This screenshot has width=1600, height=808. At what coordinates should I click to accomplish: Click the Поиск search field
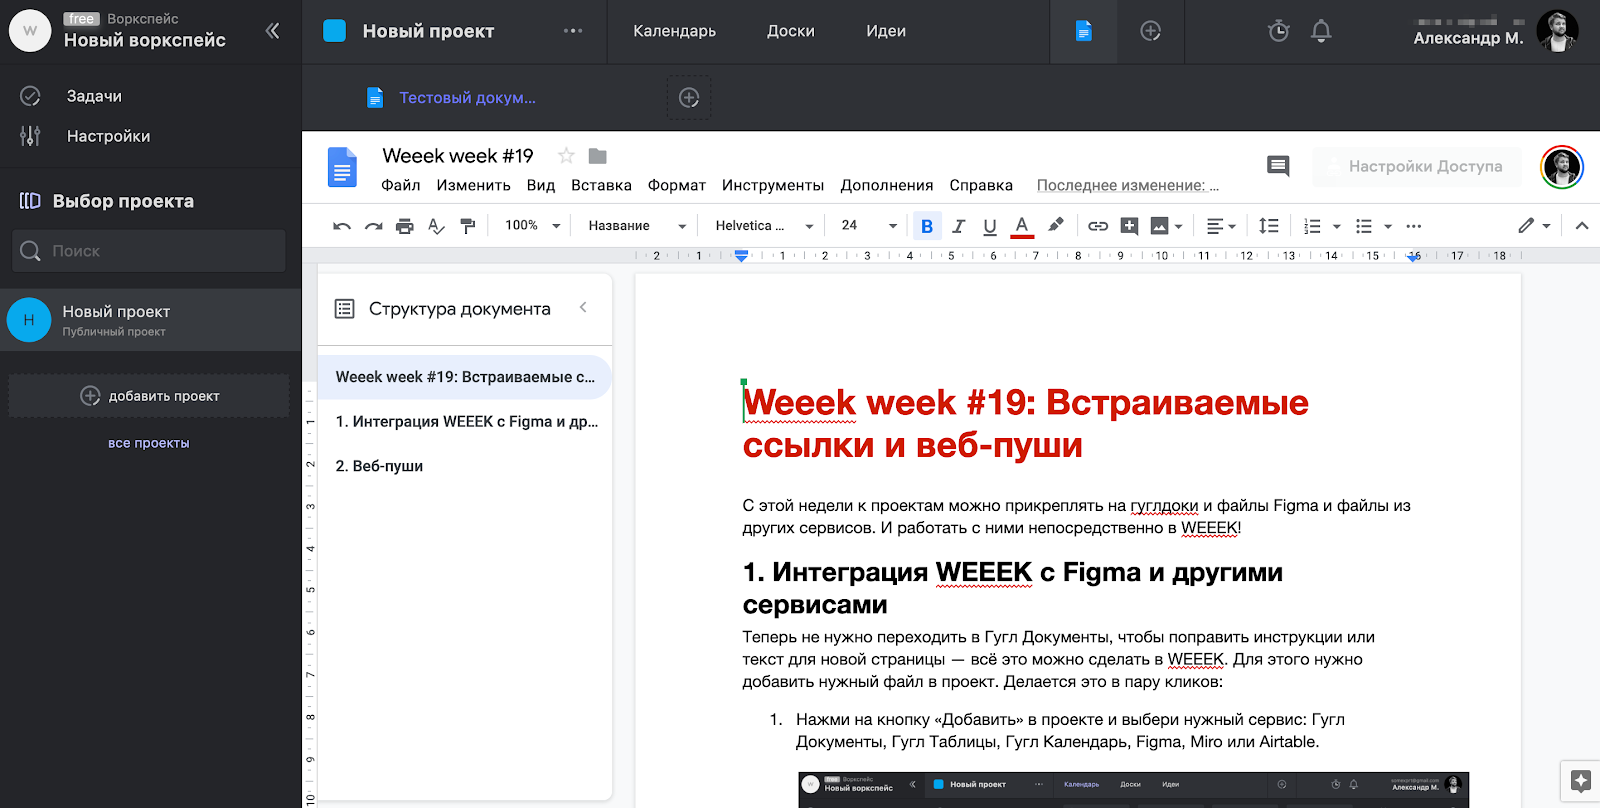point(150,251)
